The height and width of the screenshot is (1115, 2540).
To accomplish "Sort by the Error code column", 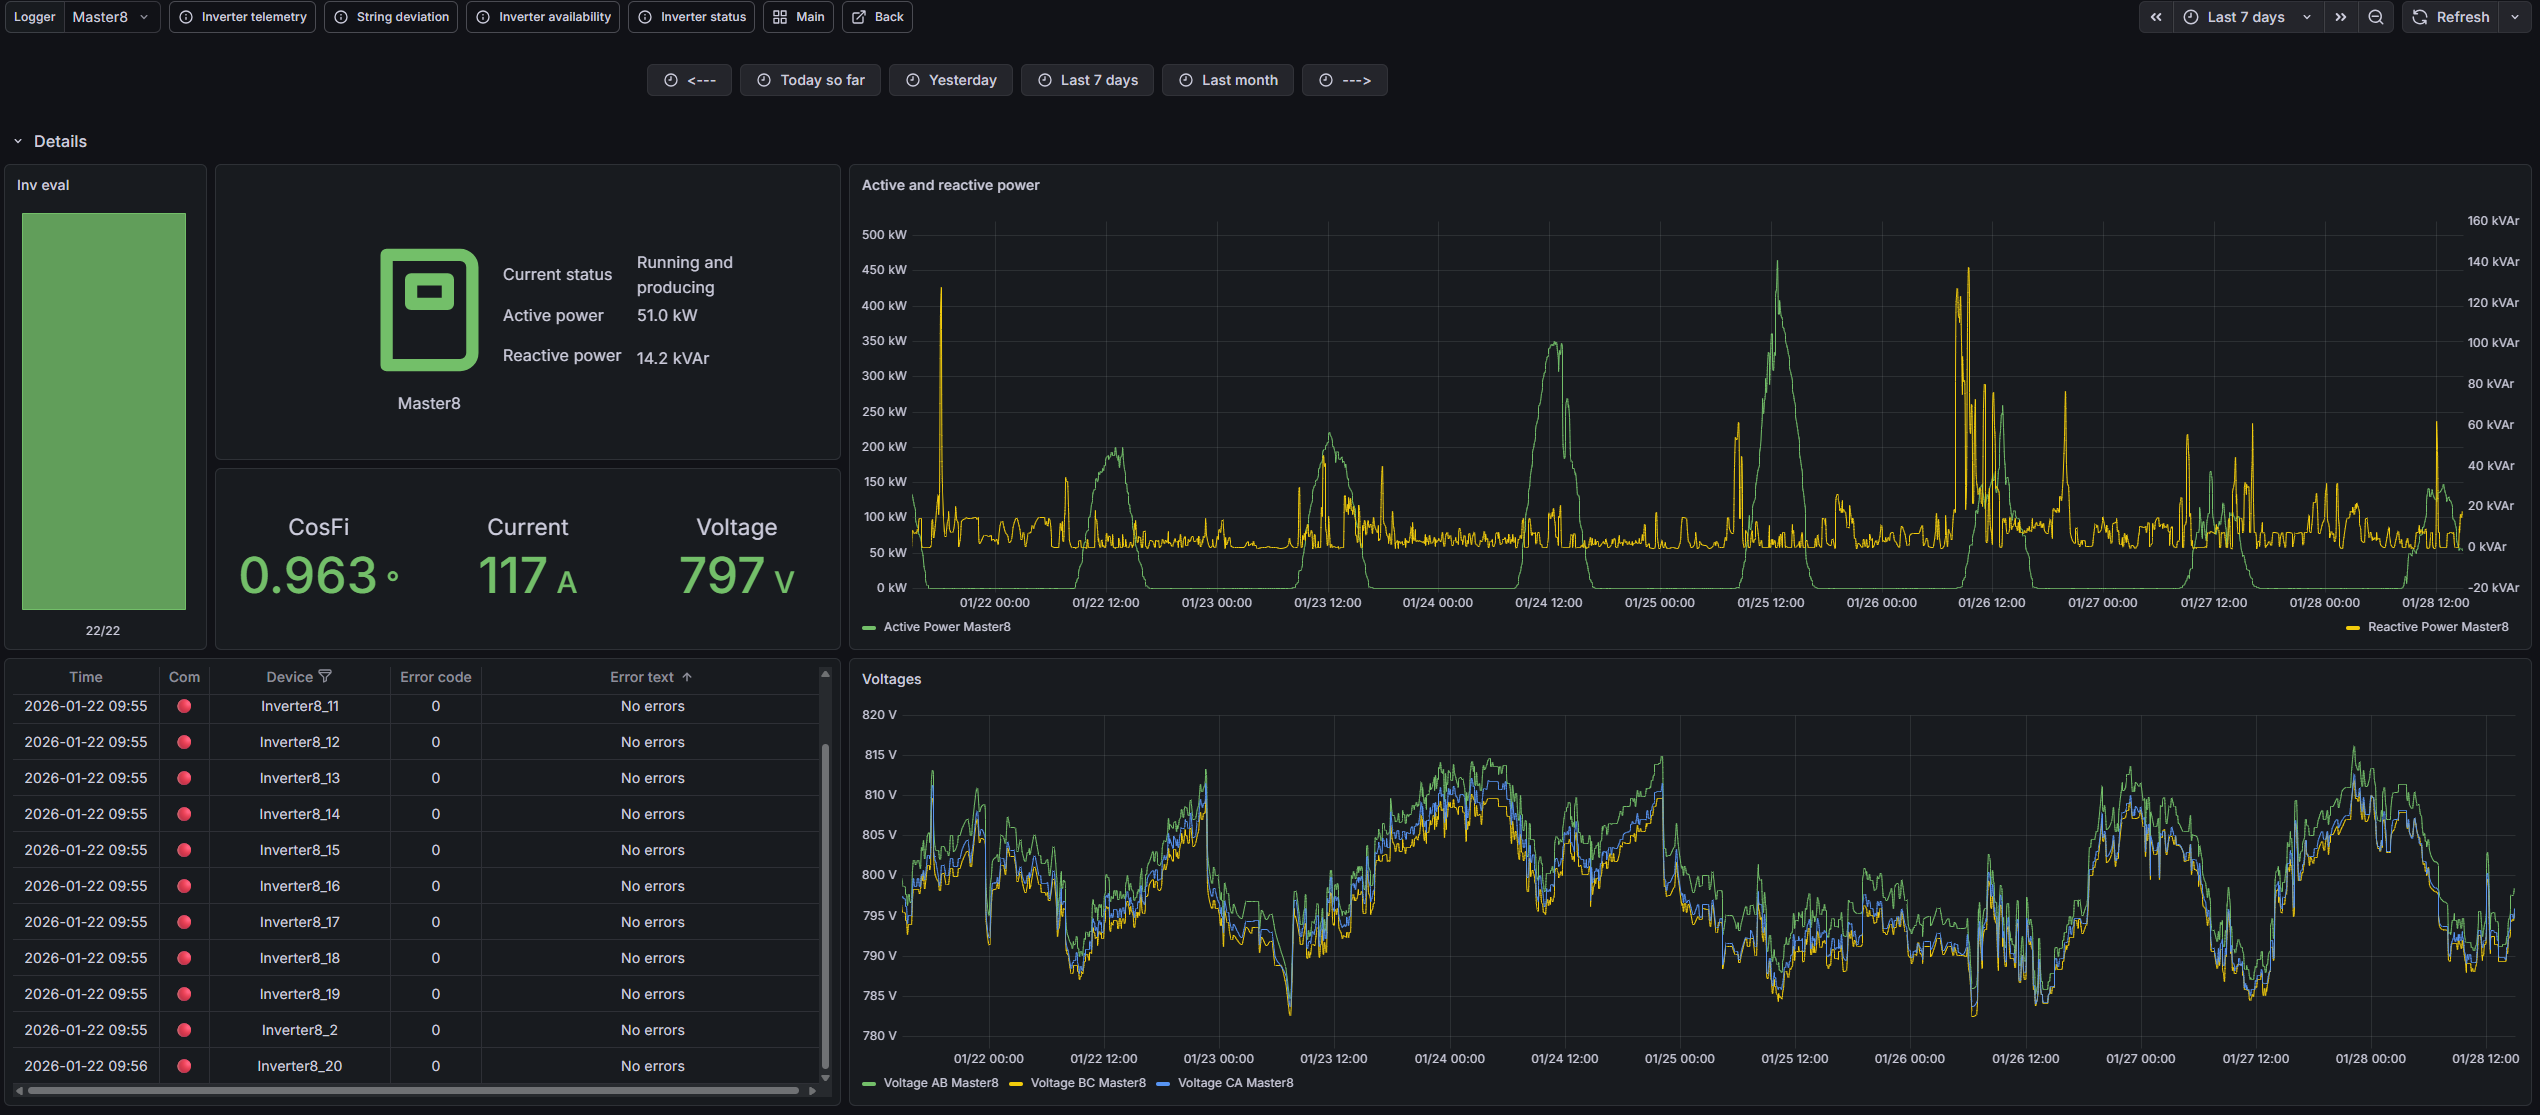I will tap(436, 677).
